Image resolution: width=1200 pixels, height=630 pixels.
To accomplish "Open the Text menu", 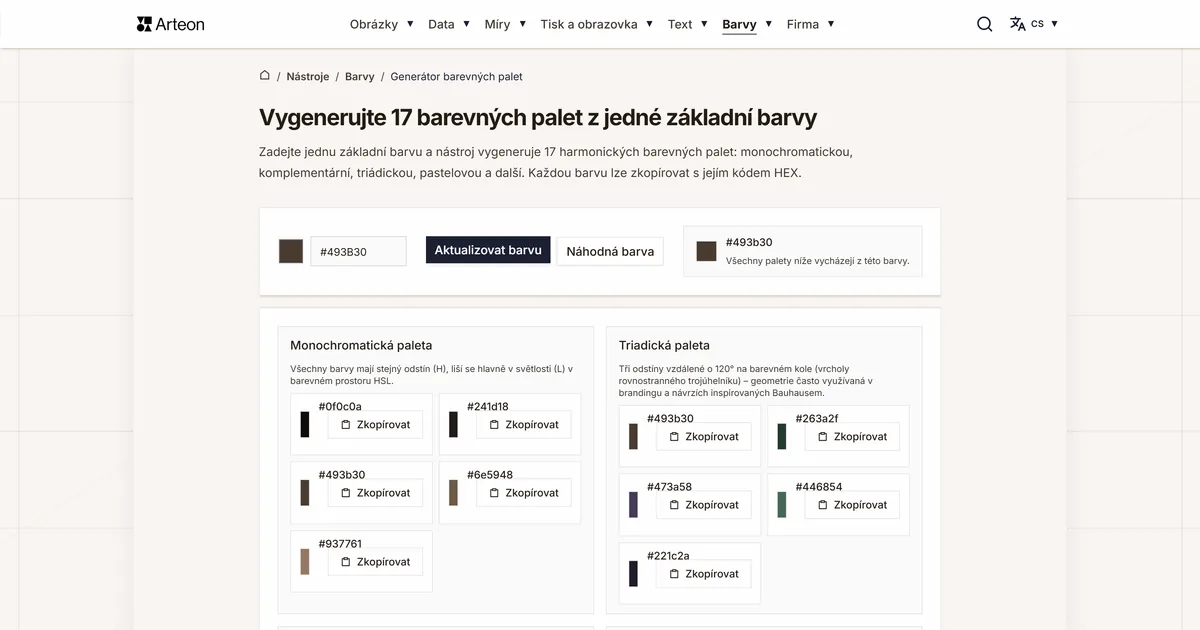I will coord(680,24).
